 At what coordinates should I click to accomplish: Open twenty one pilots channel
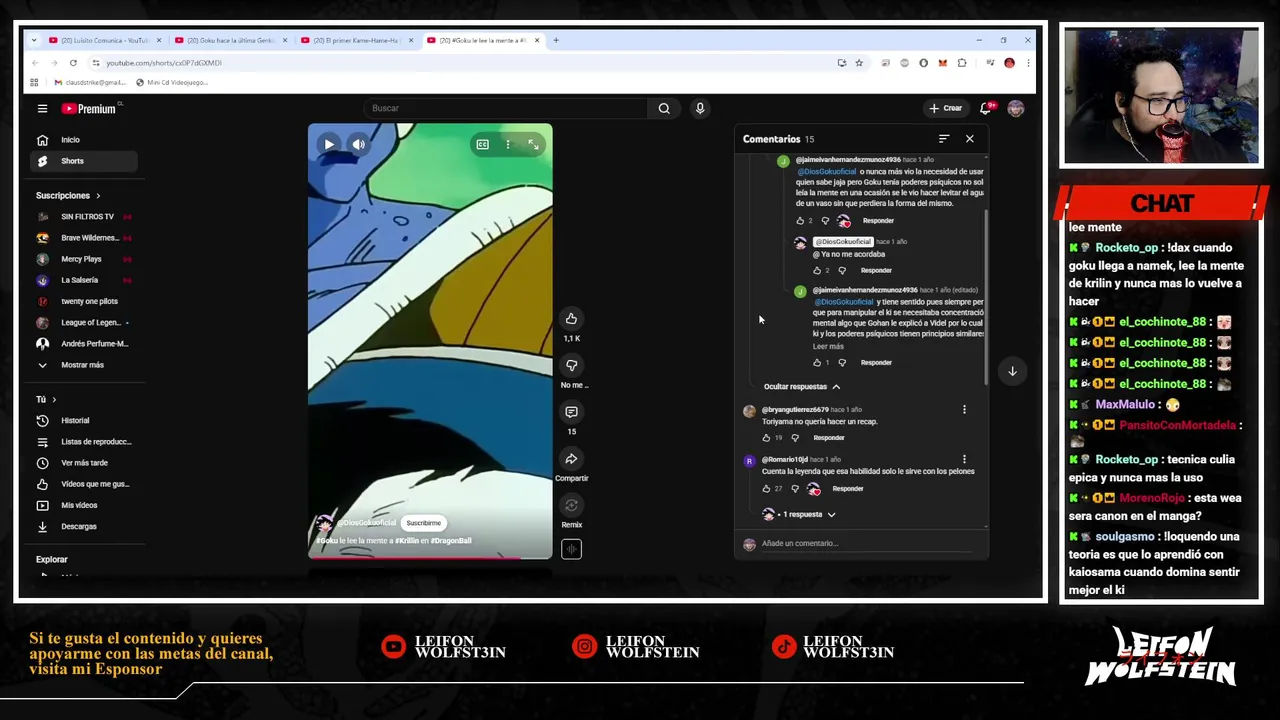point(84,301)
